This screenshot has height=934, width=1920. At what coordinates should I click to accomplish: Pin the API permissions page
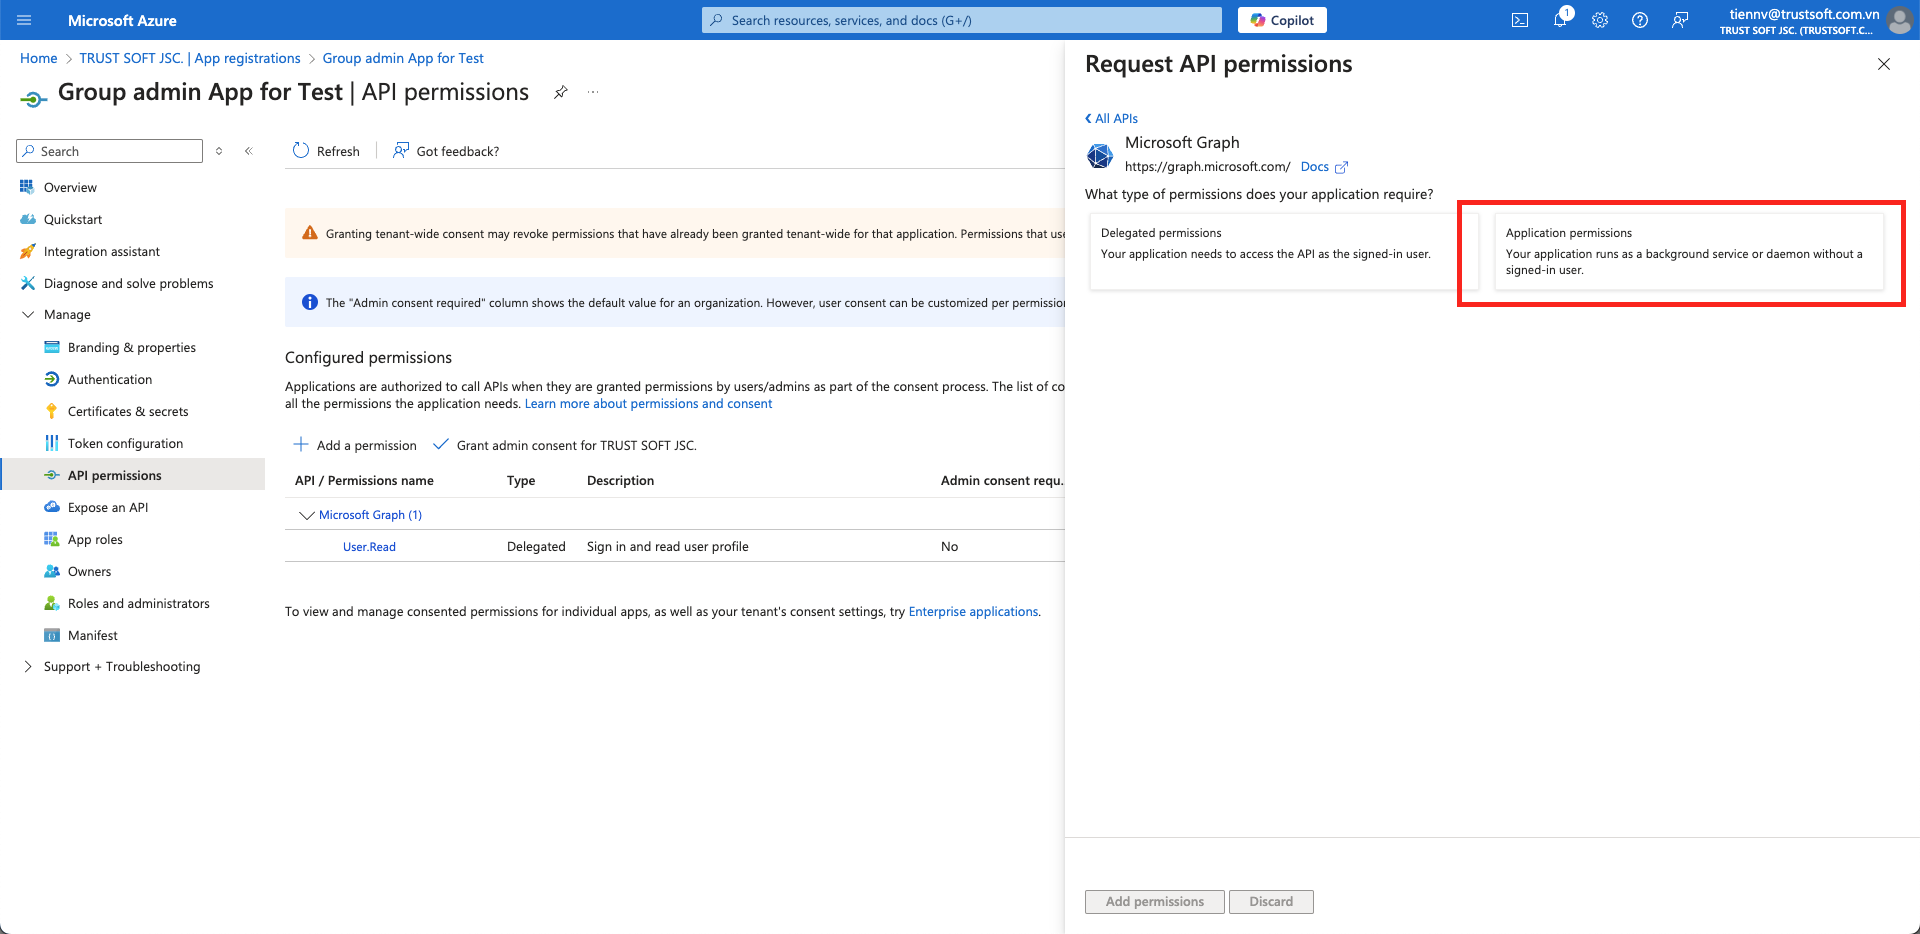(x=561, y=92)
